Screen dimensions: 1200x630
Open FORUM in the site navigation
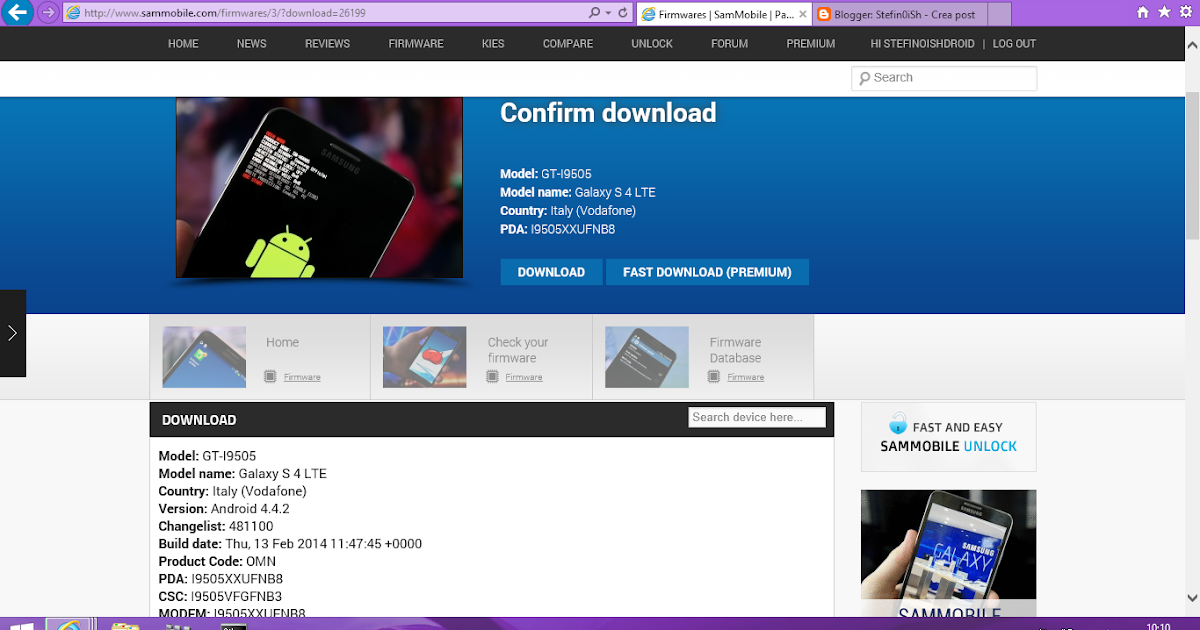(730, 44)
